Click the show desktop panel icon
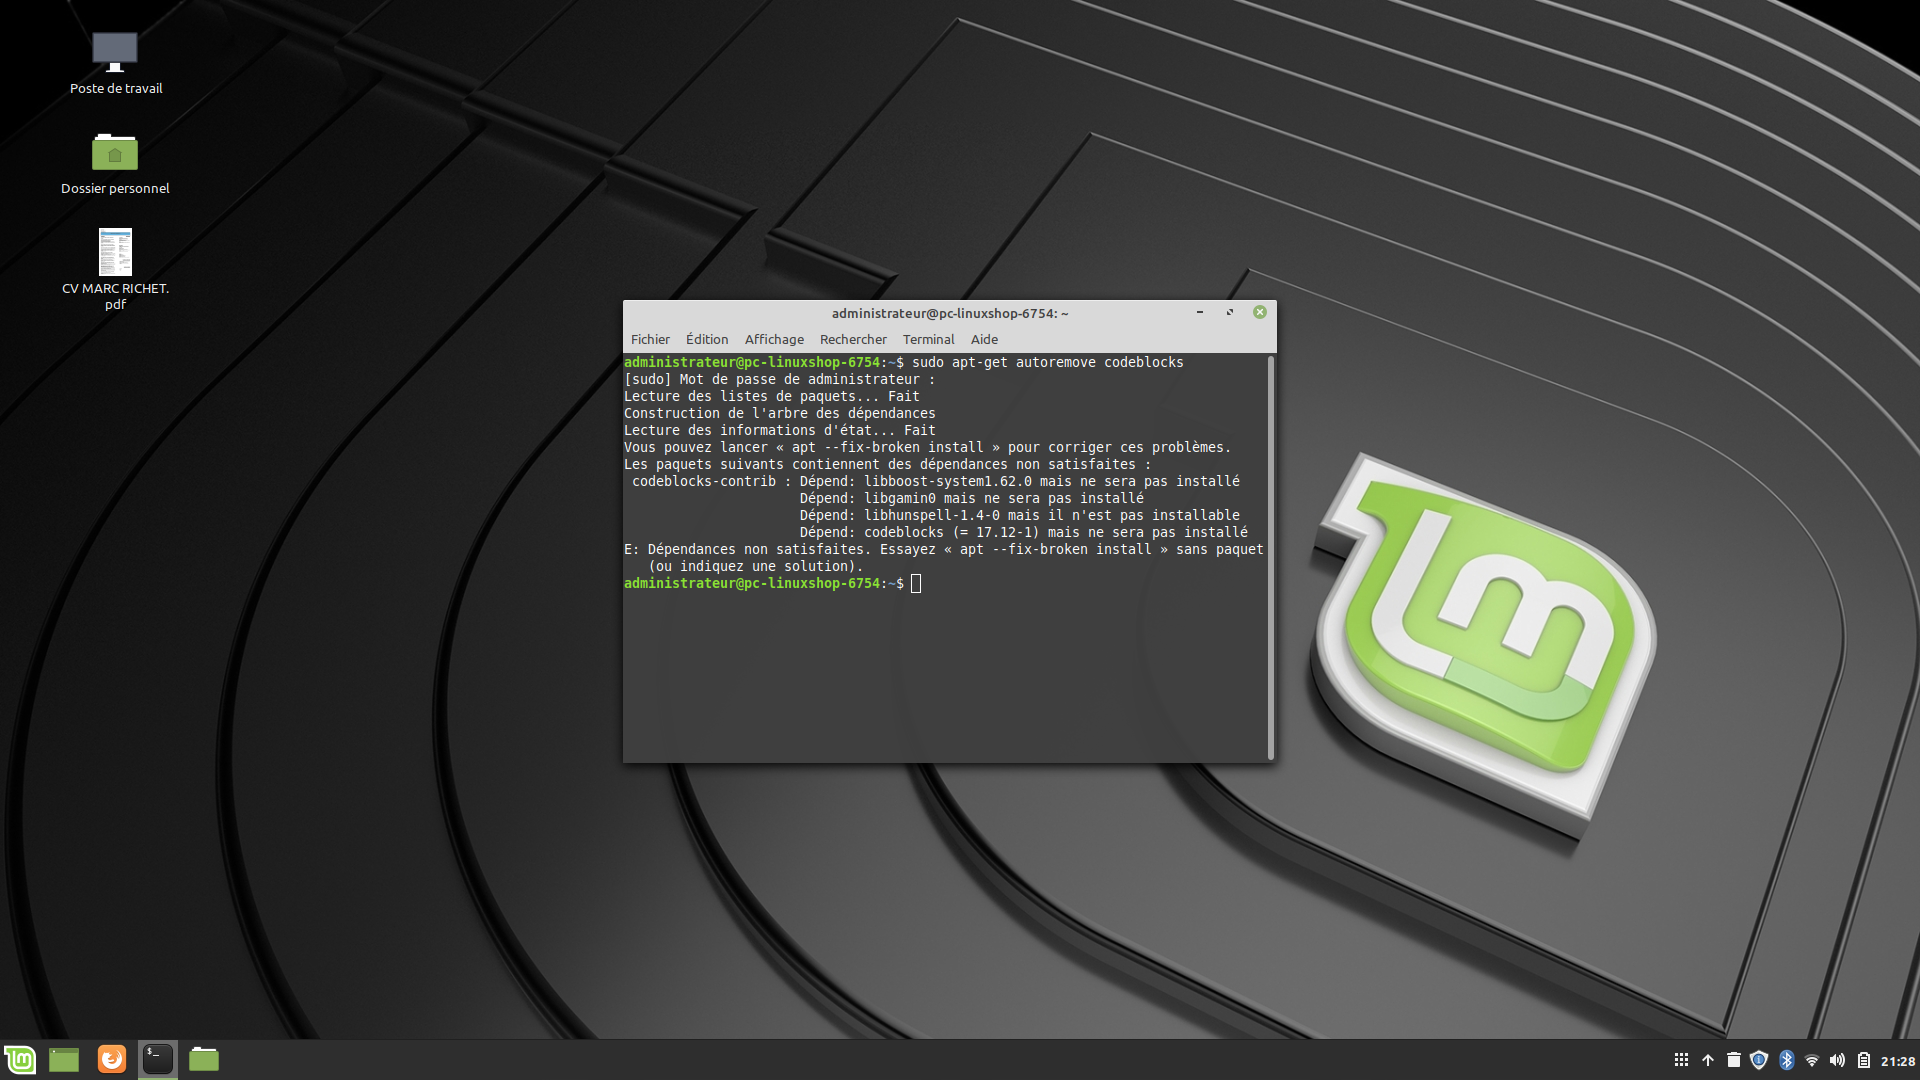Image resolution: width=1920 pixels, height=1080 pixels. pos(64,1059)
